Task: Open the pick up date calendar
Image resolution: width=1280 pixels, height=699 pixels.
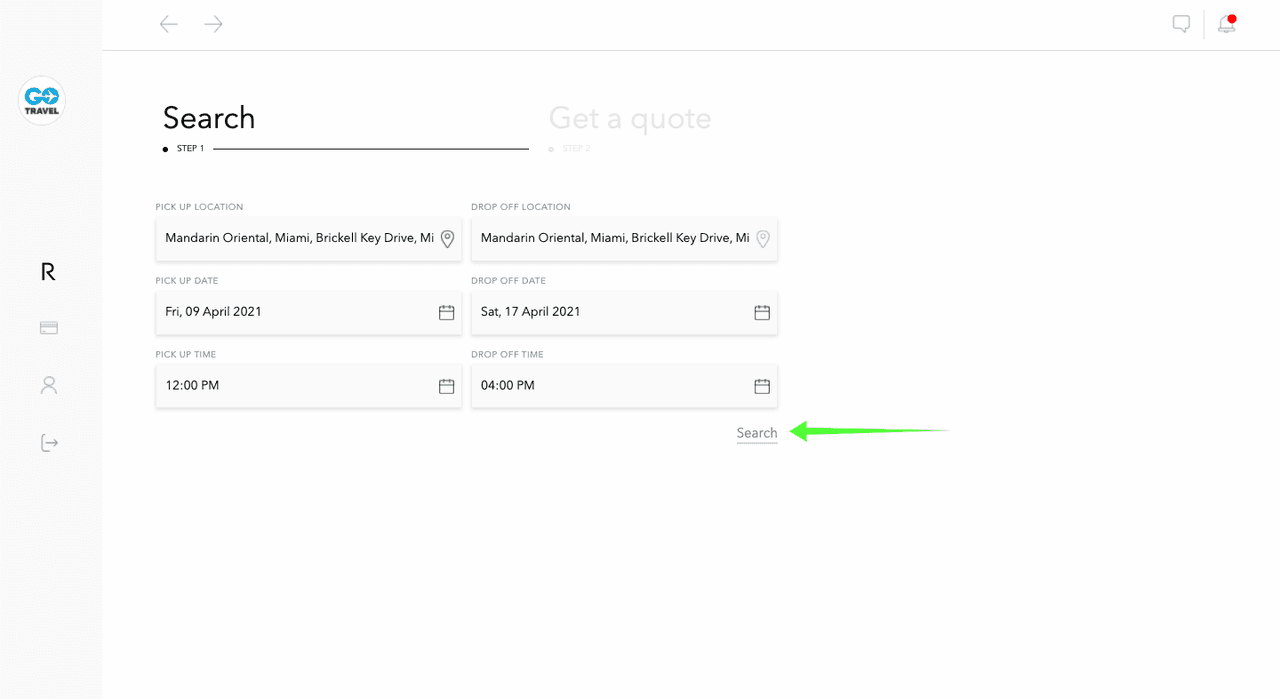Action: [447, 312]
